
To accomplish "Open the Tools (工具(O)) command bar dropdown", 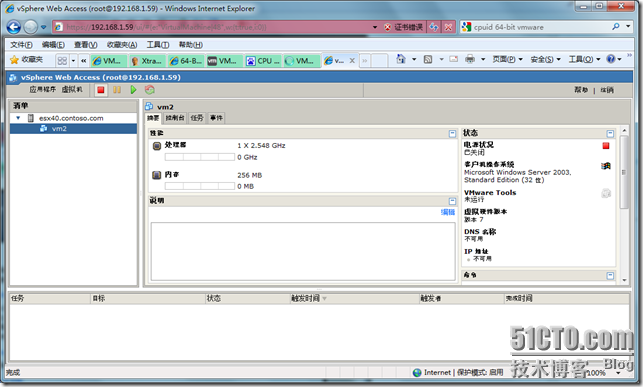I will 584,59.
